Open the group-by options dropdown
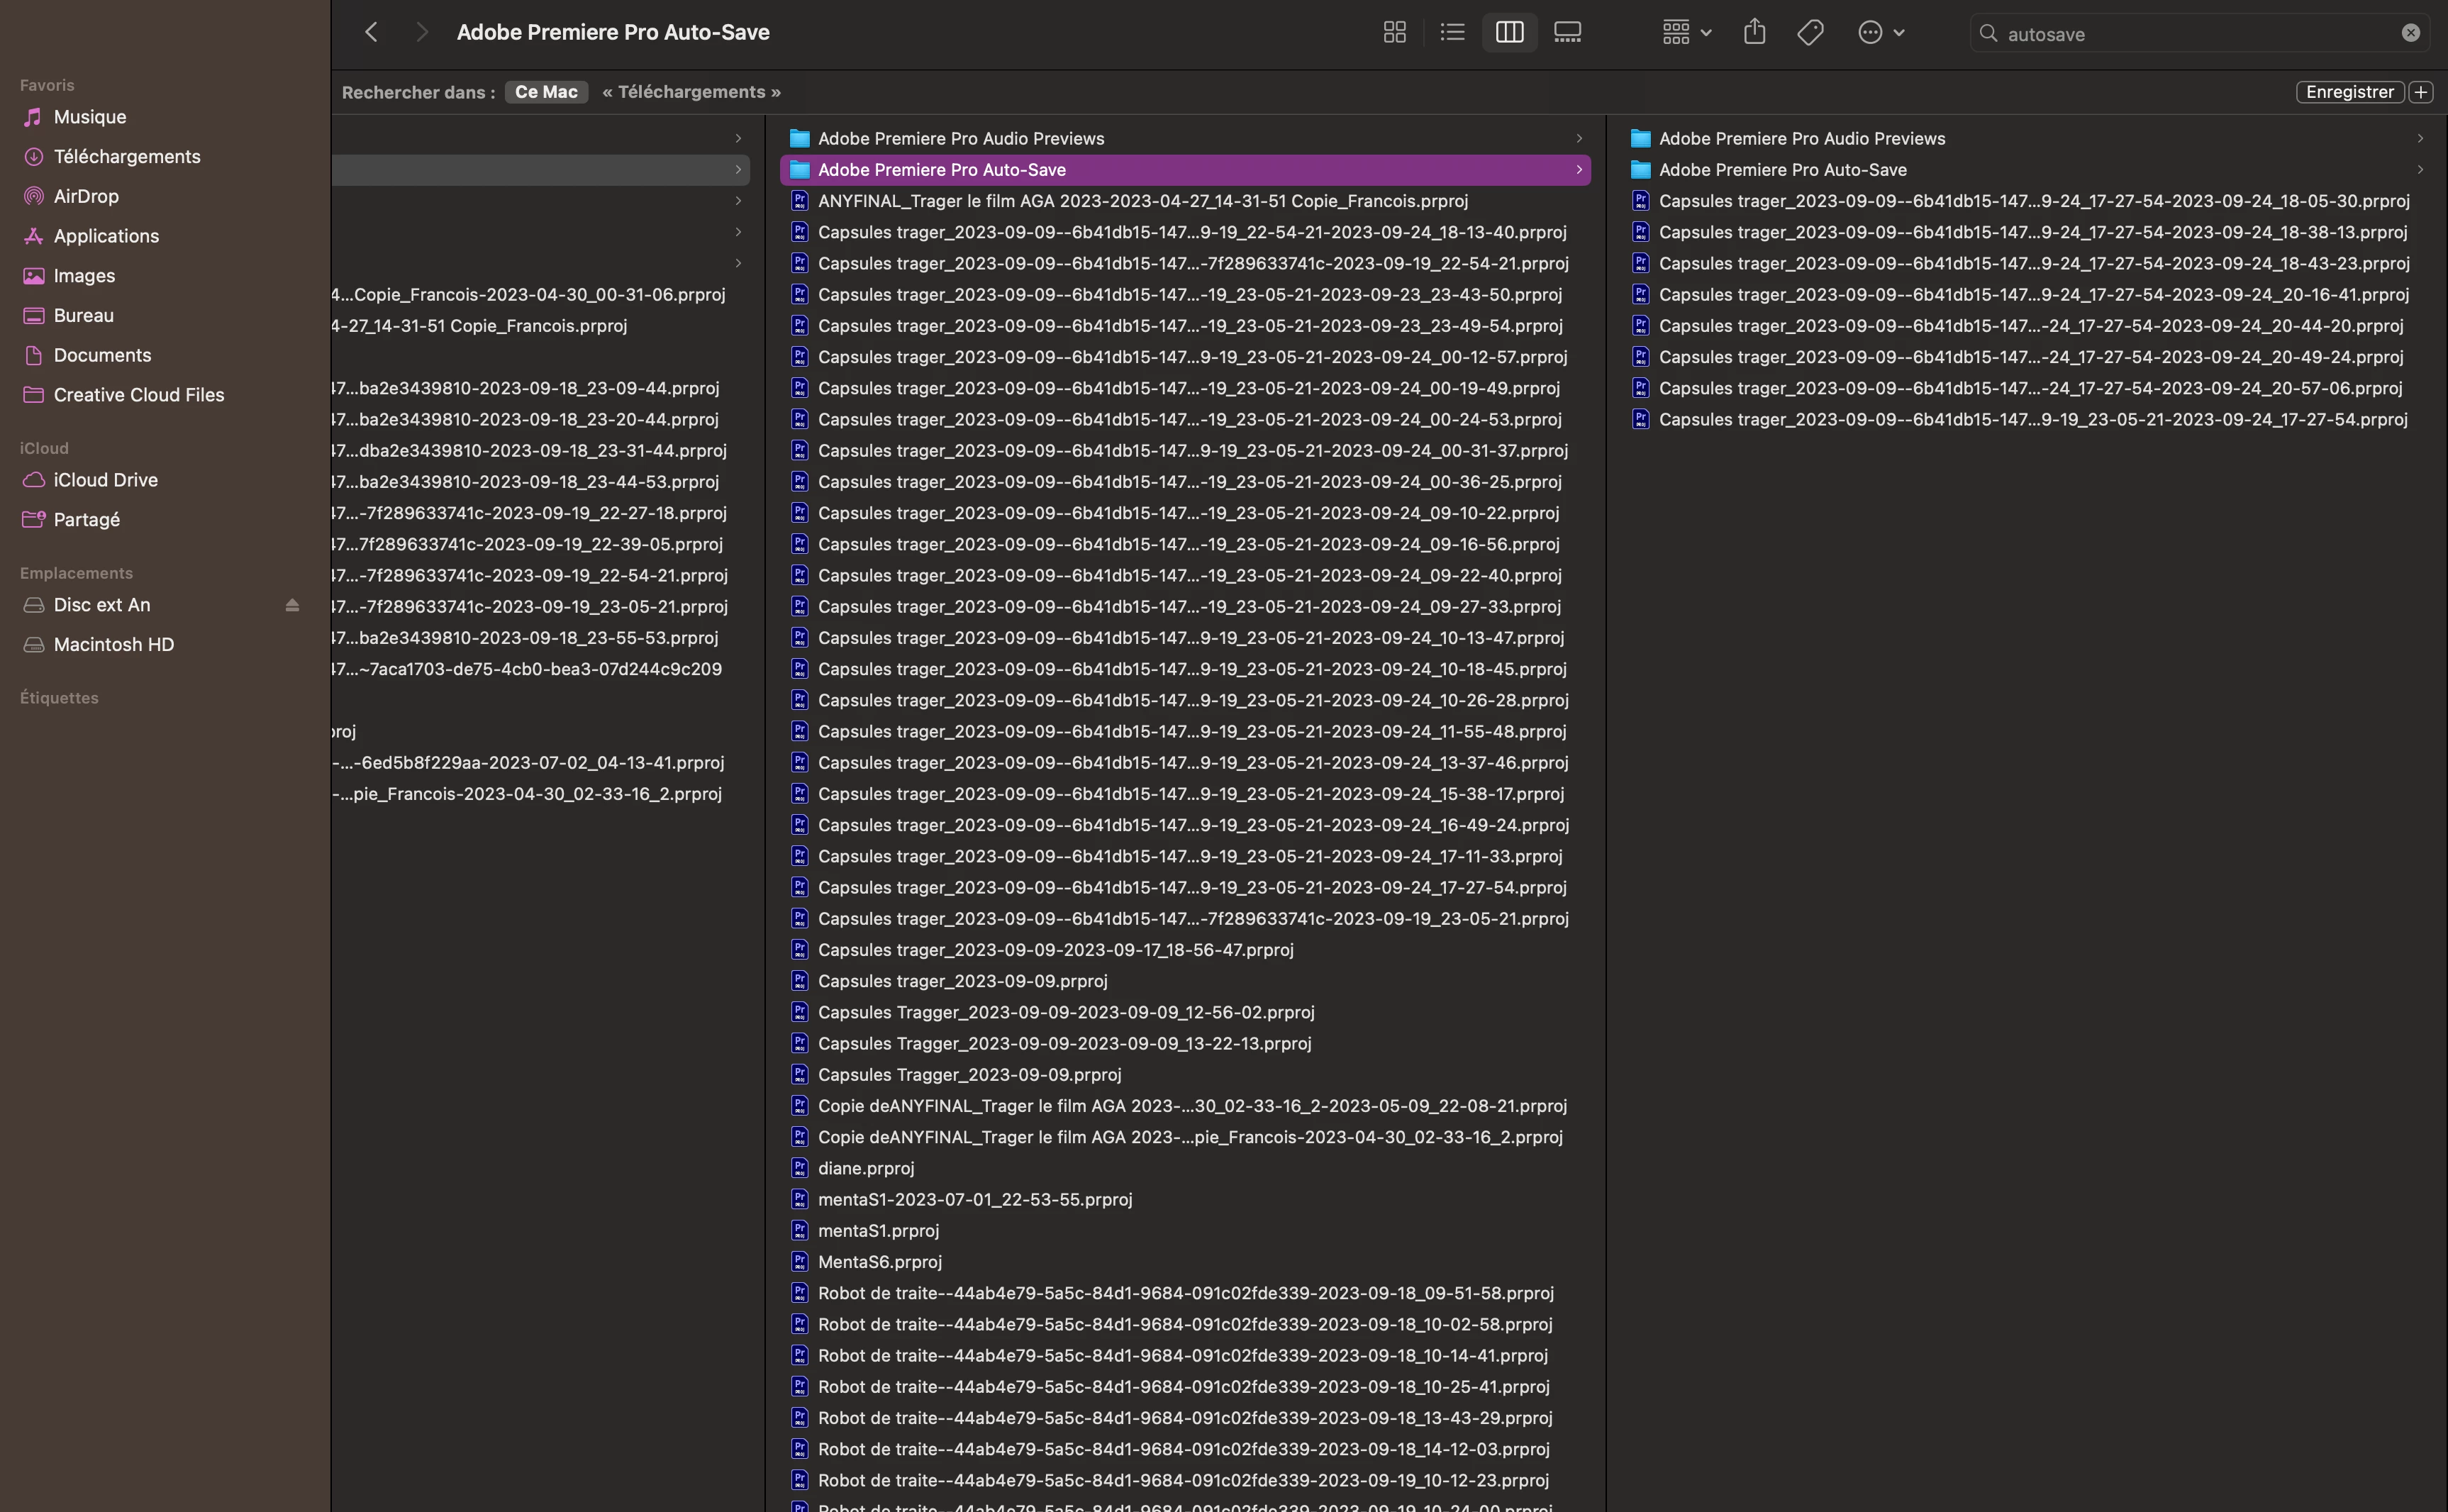Image resolution: width=2448 pixels, height=1512 pixels. click(1687, 33)
